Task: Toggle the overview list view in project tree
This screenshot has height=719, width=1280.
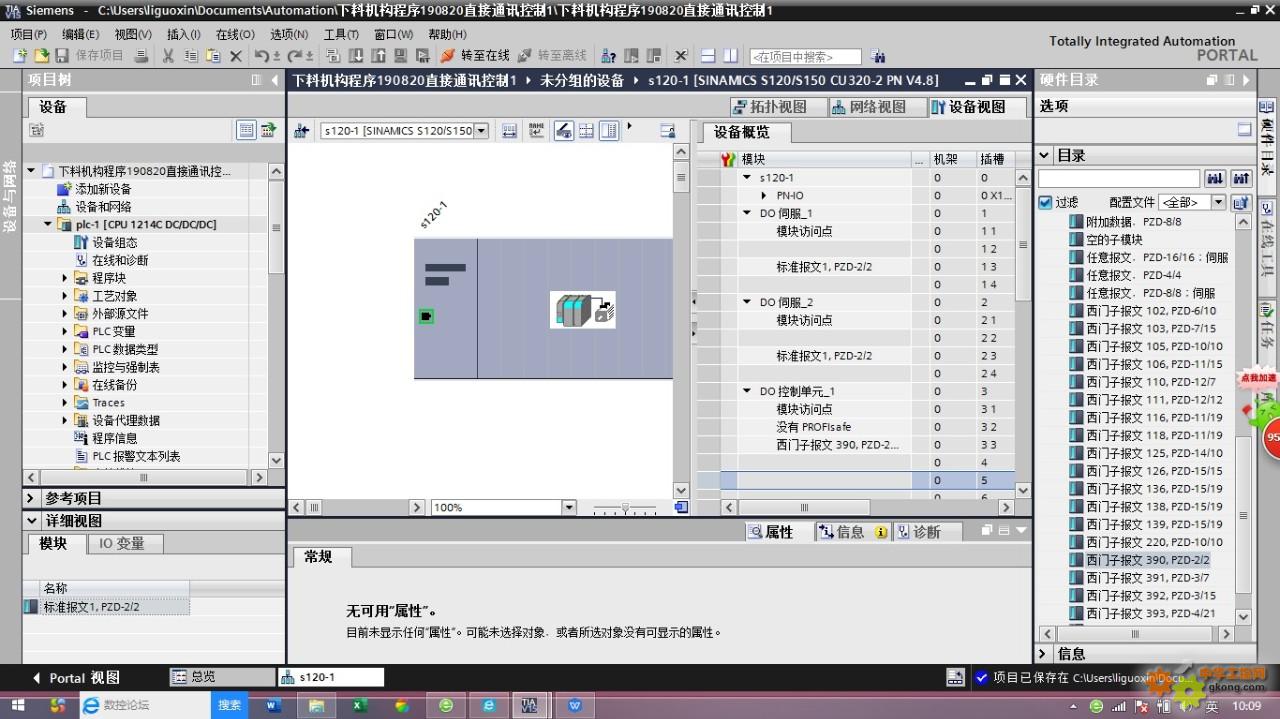Action: click(246, 130)
